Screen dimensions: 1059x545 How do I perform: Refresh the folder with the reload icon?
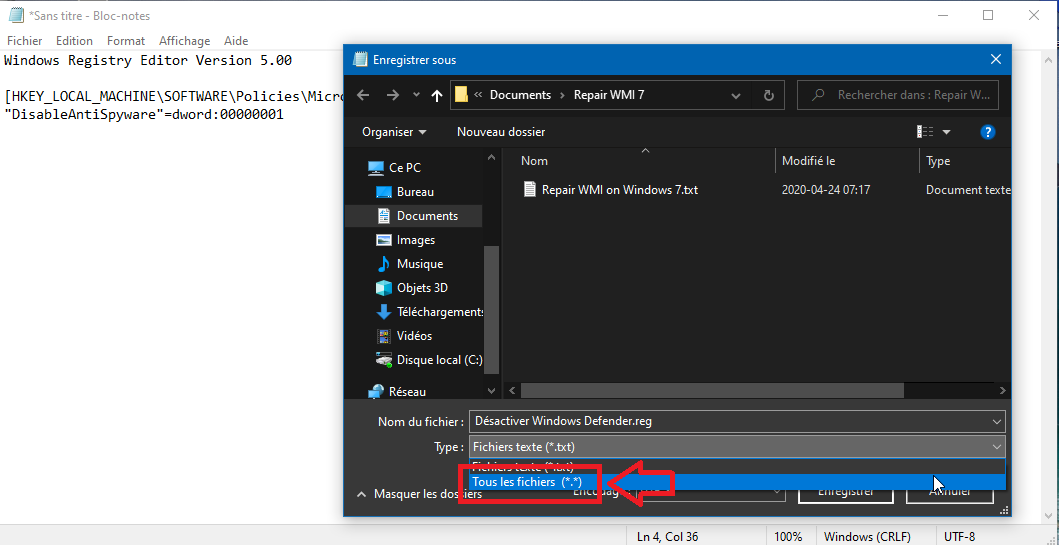point(768,95)
